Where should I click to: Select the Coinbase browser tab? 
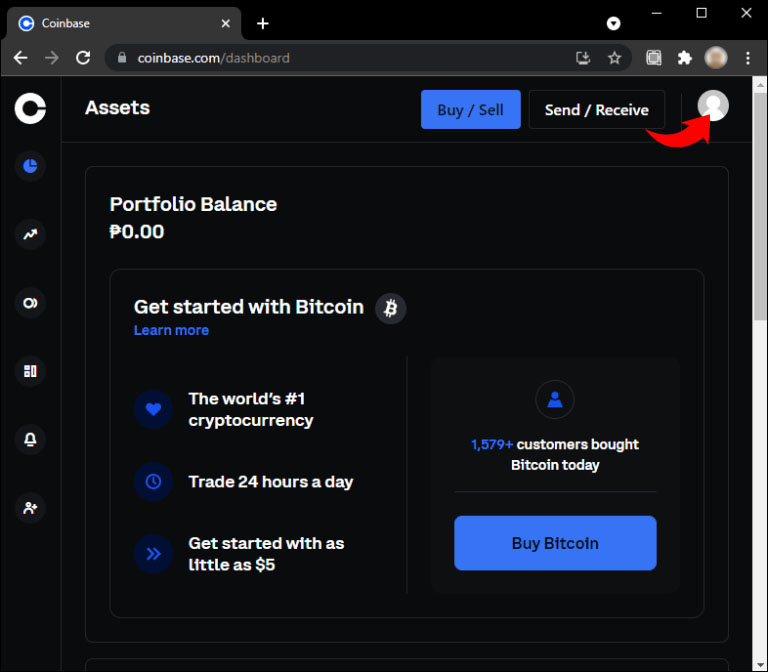point(120,23)
